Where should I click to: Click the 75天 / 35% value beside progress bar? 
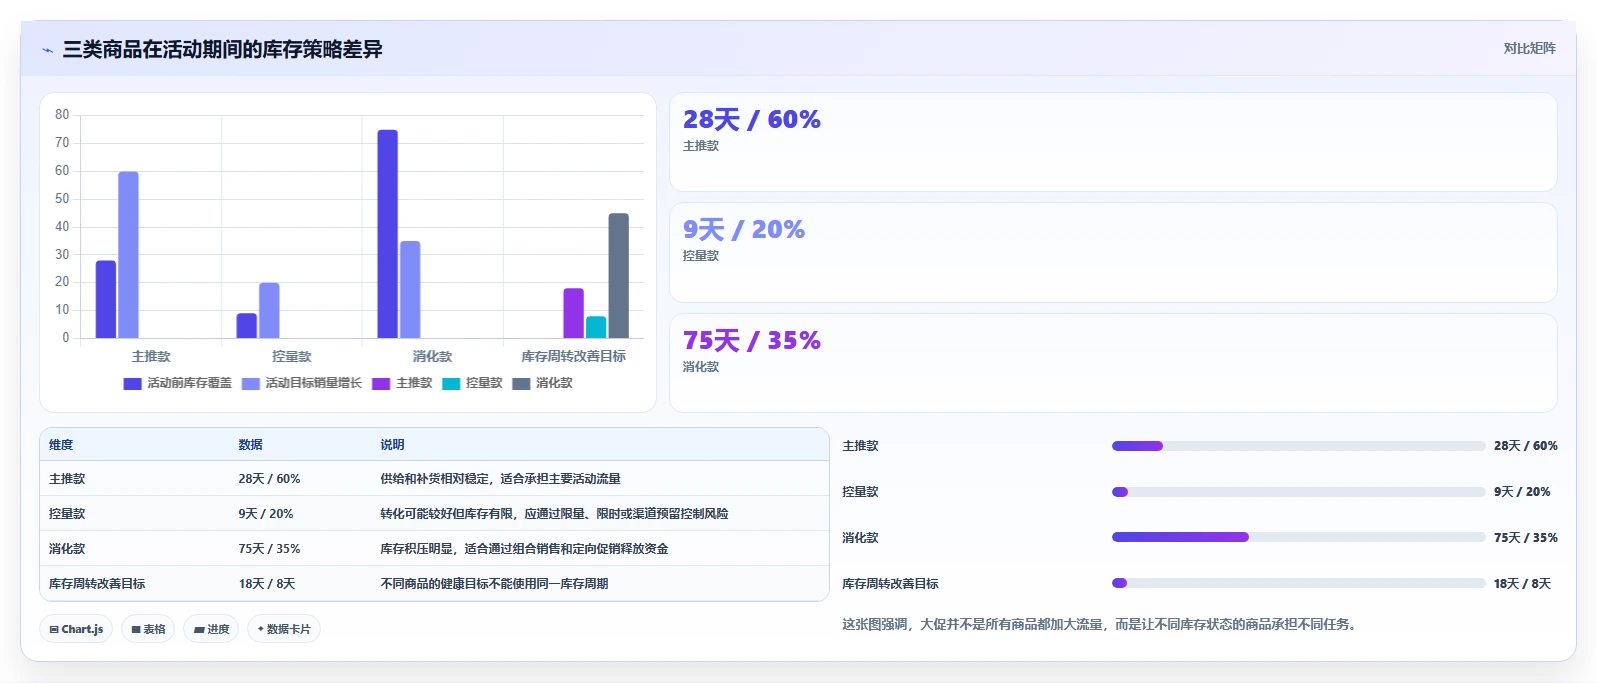tap(1525, 538)
